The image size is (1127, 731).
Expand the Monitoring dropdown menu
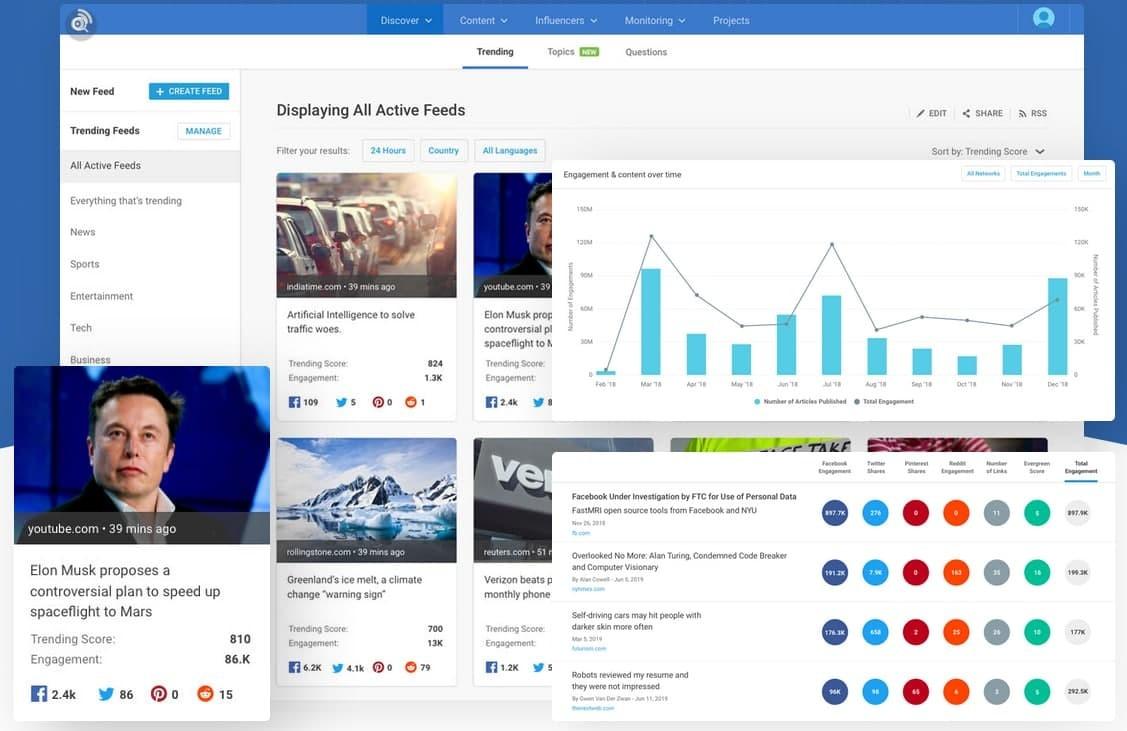655,20
